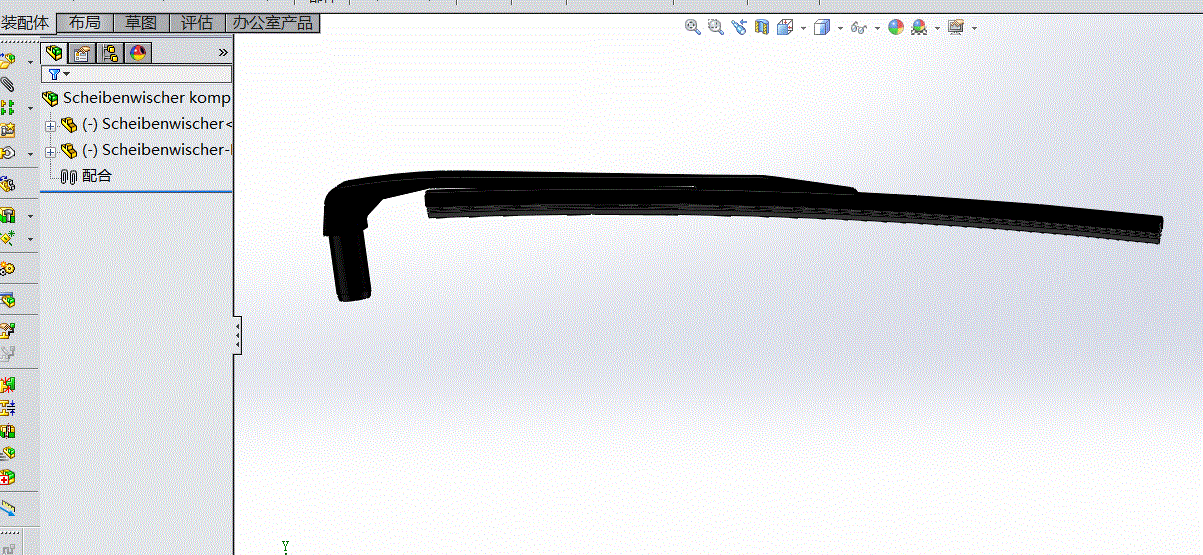The height and width of the screenshot is (555, 1203).
Task: Click the View Settings monitor icon
Action: pos(956,27)
